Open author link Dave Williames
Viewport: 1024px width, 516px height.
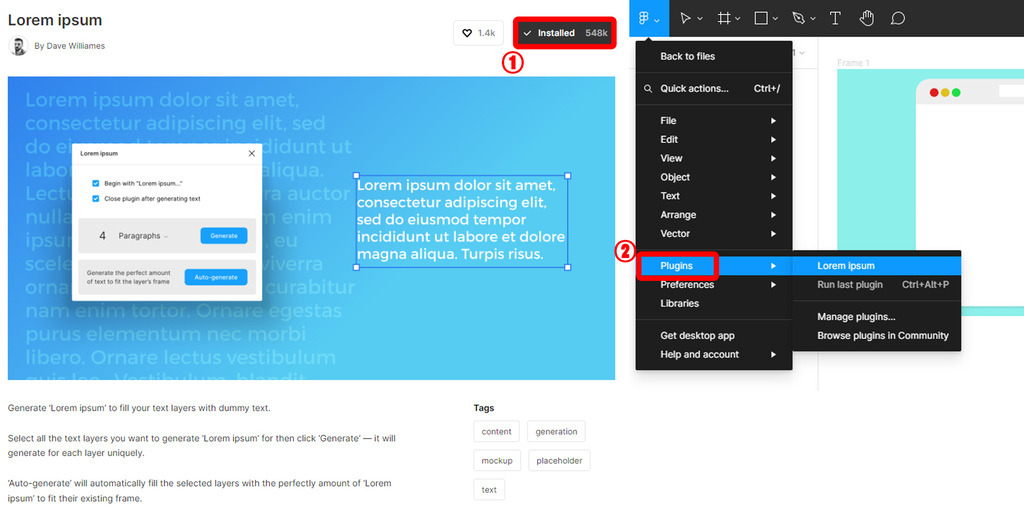click(75, 46)
